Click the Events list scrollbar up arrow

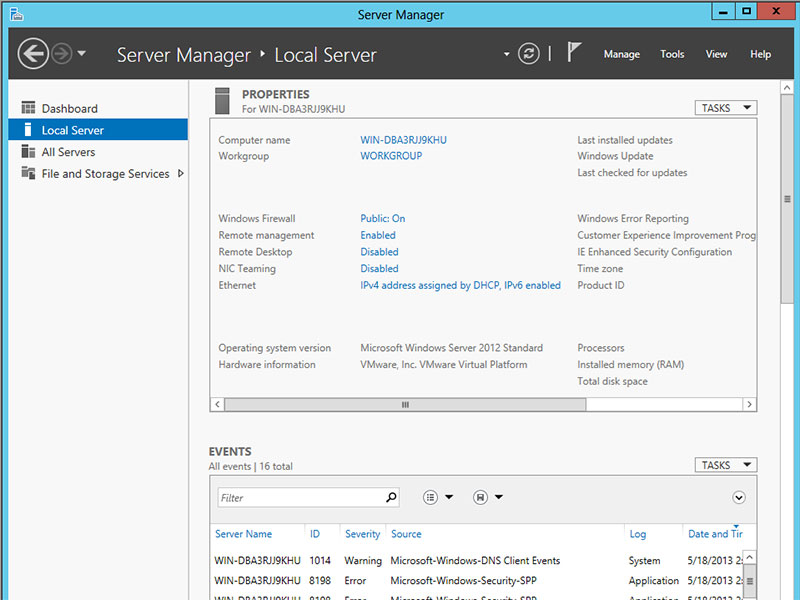point(749,557)
